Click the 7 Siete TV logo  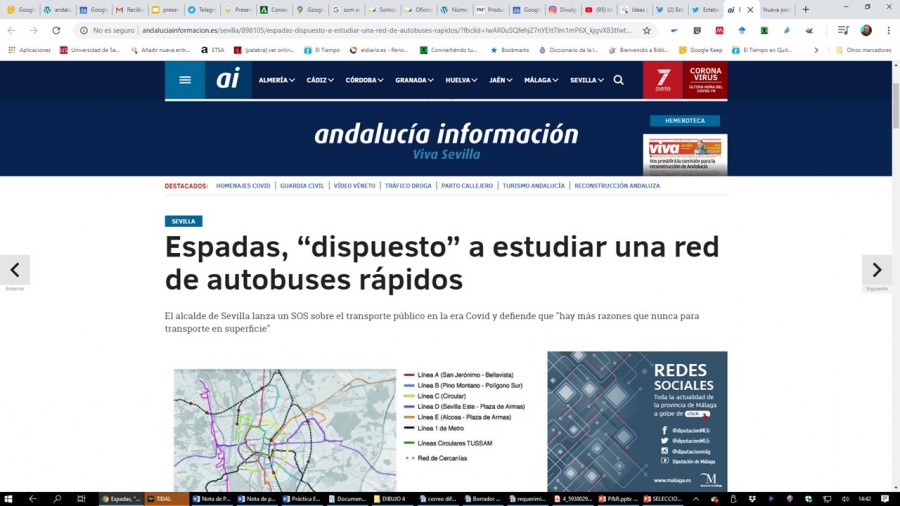pos(662,80)
